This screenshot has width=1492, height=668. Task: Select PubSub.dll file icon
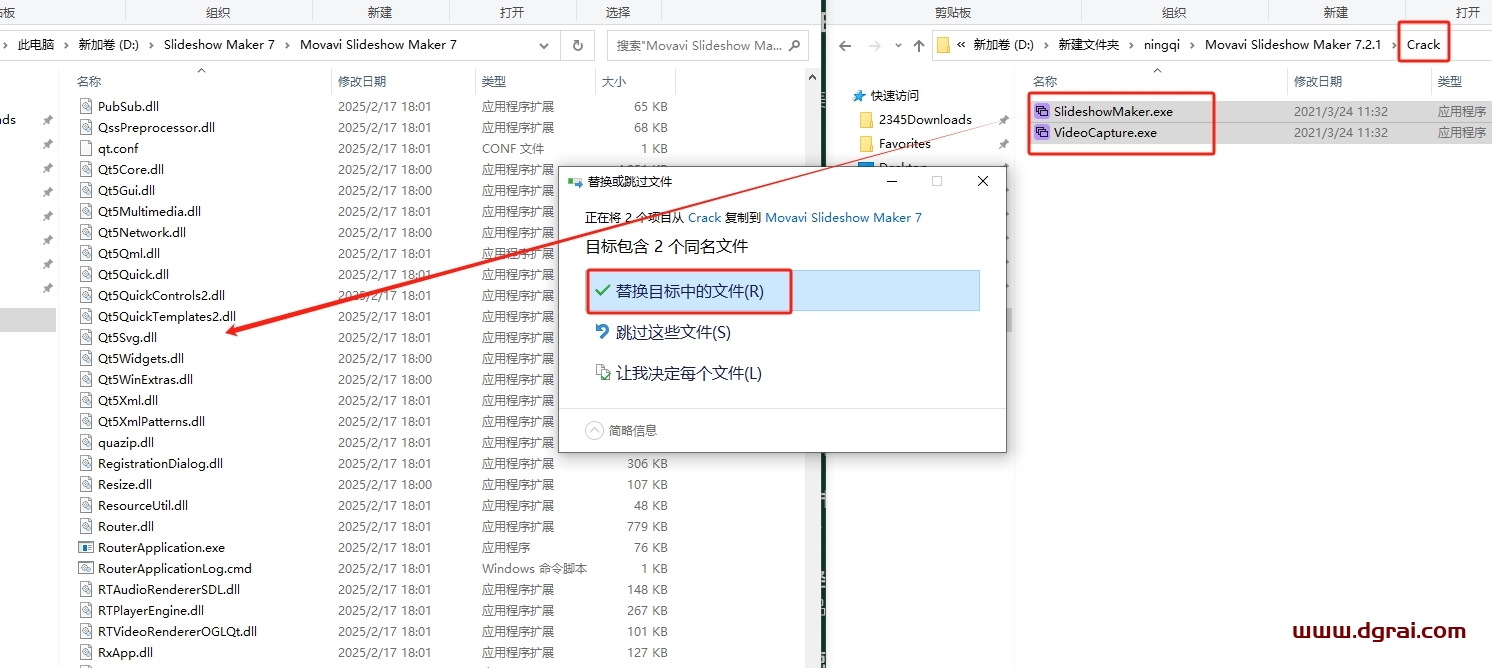click(x=86, y=106)
